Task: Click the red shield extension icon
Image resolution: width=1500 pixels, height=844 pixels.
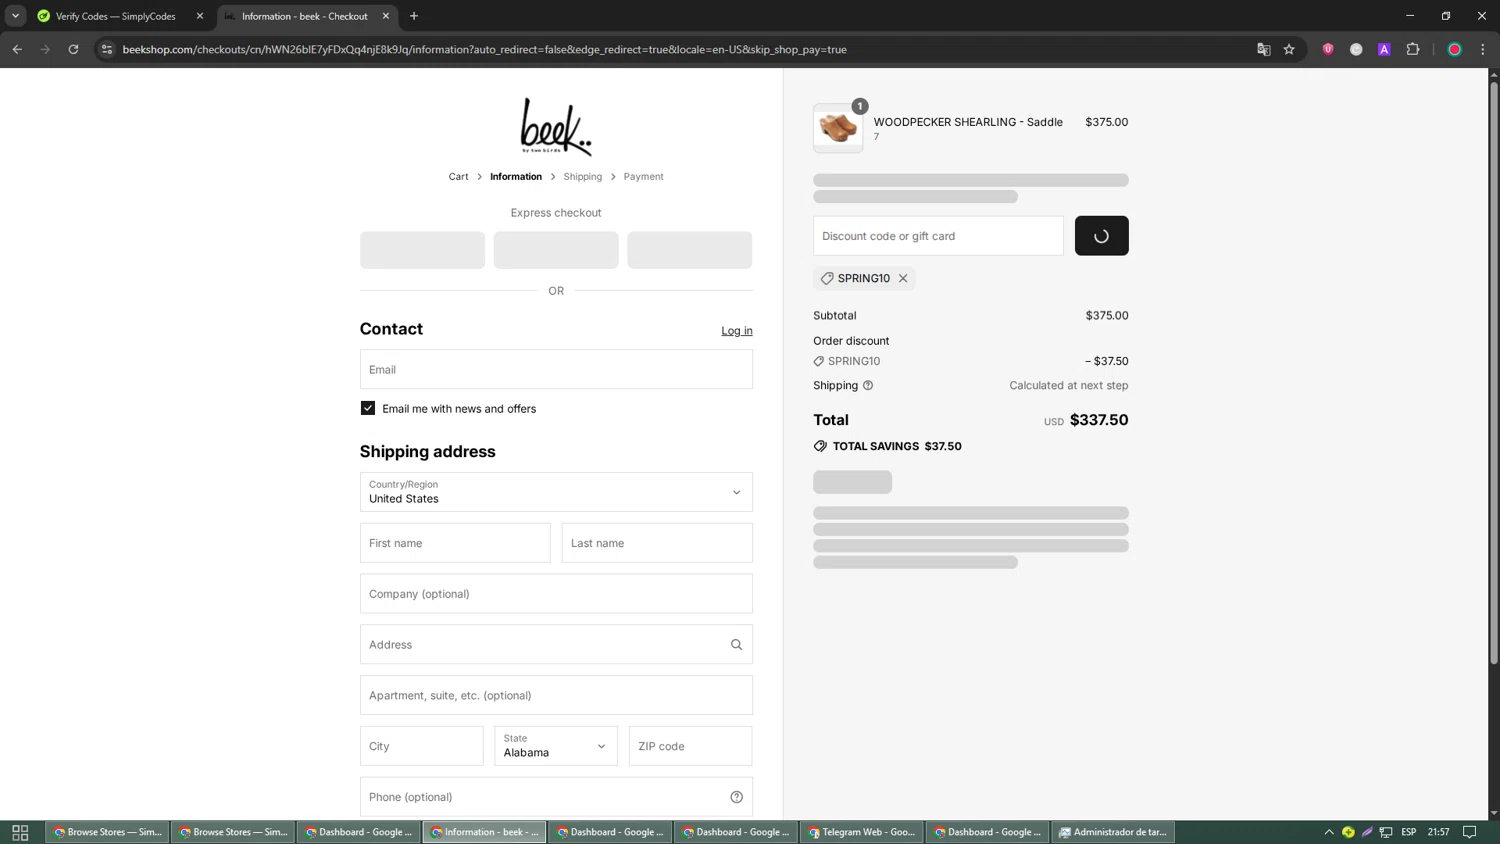Action: point(1328,49)
